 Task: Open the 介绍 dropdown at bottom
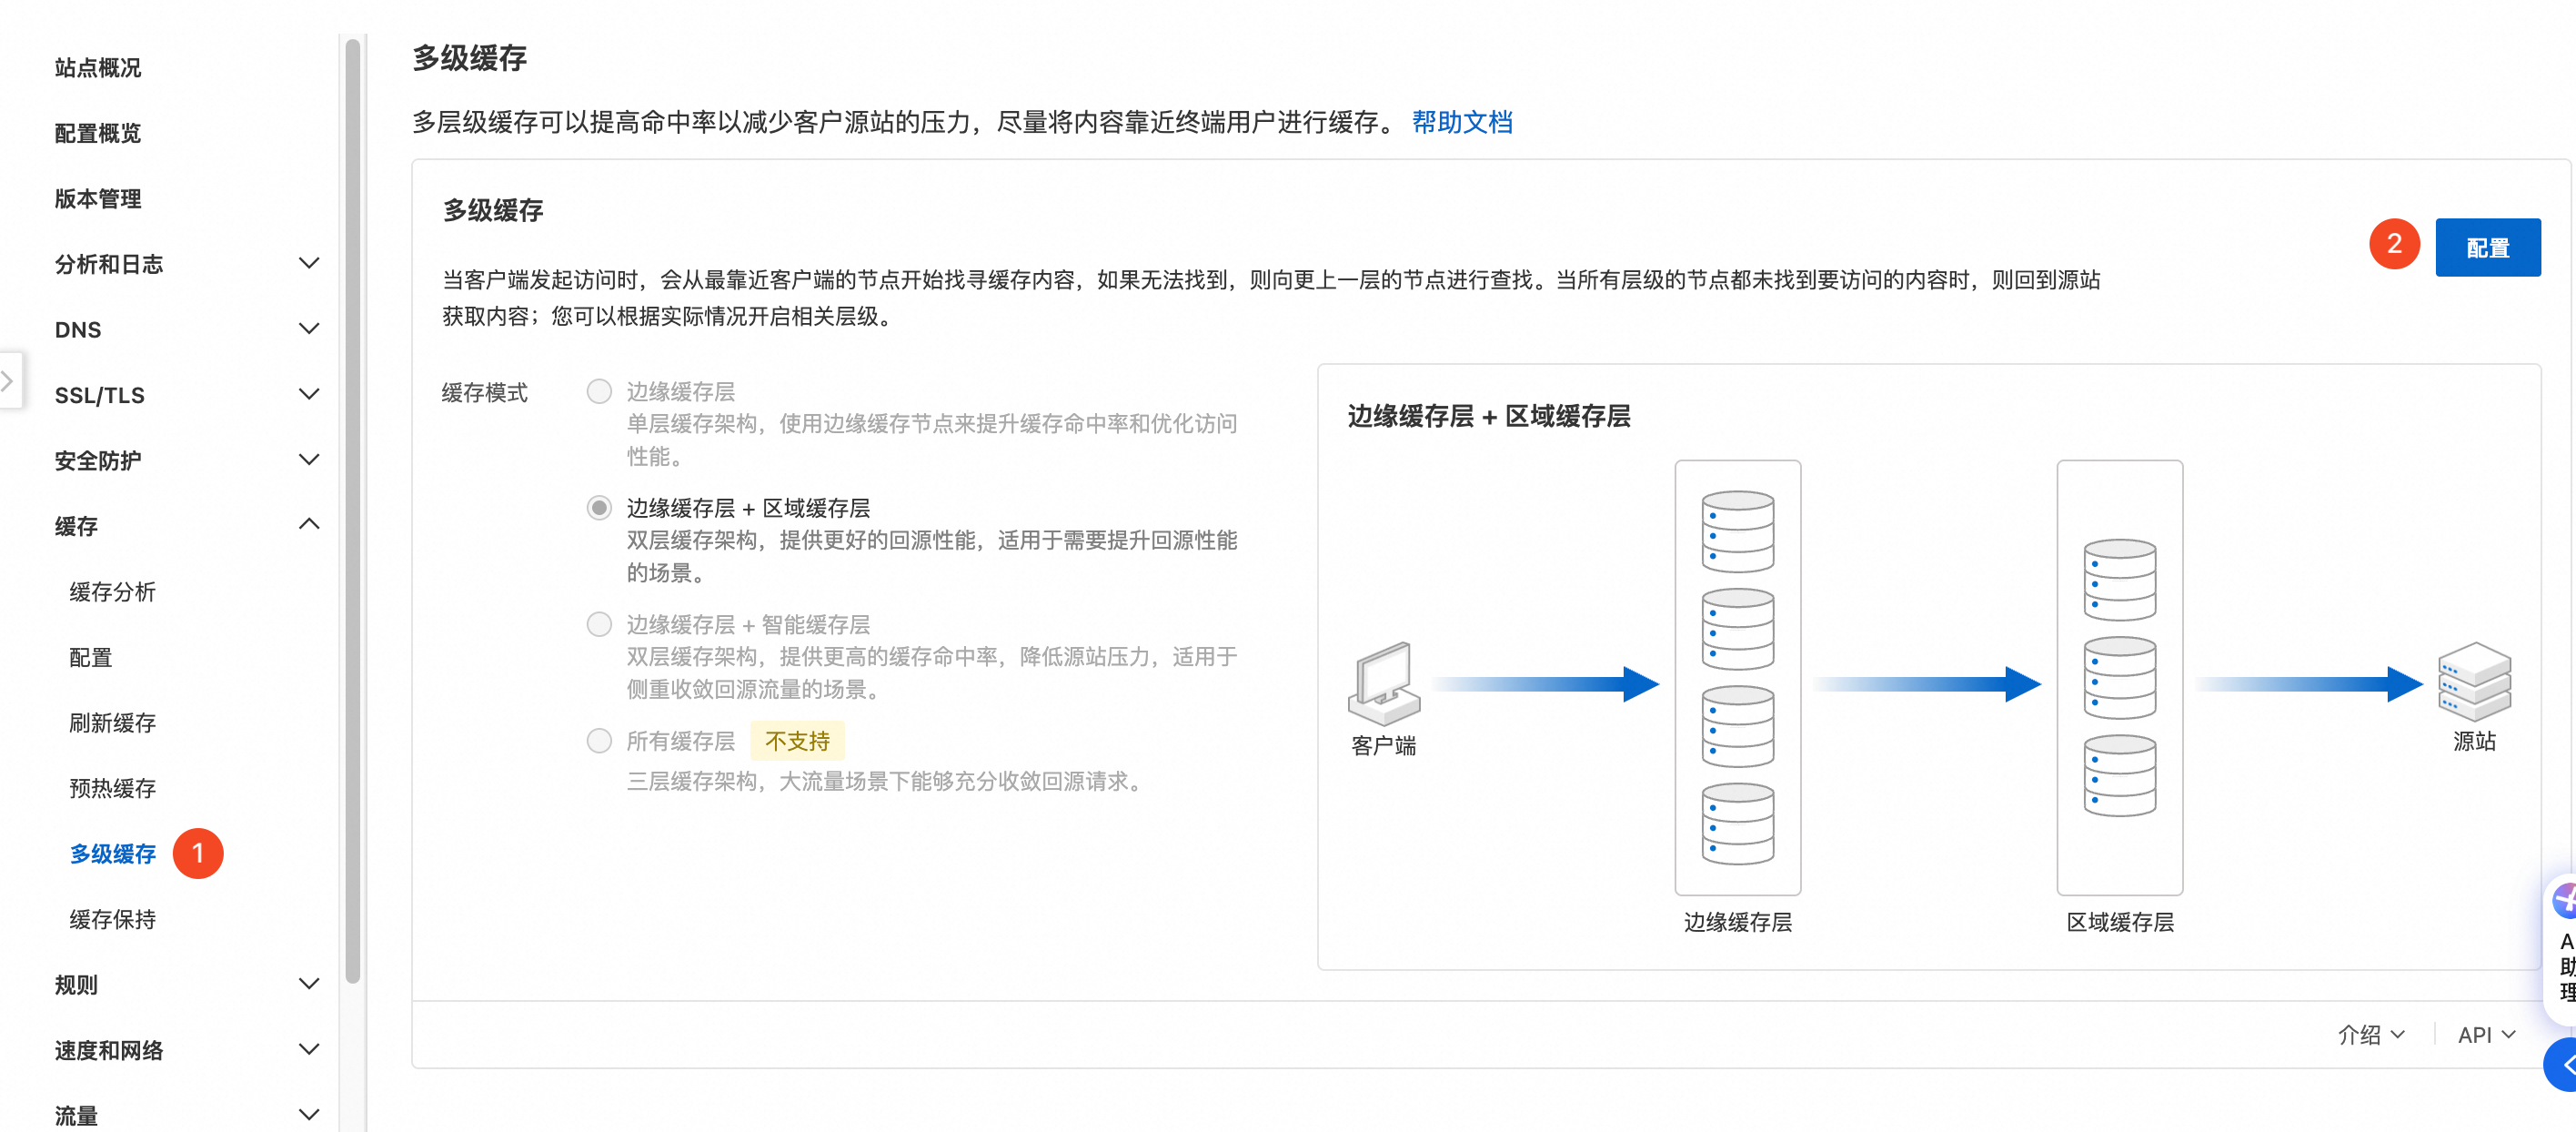point(2370,1035)
